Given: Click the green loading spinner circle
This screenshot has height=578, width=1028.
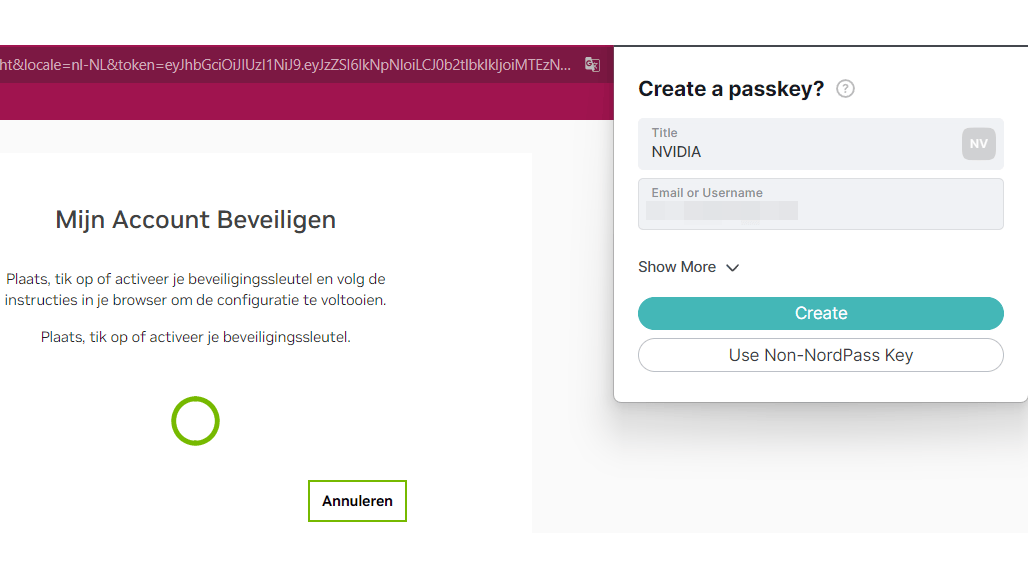Looking at the screenshot, I should 195,421.
